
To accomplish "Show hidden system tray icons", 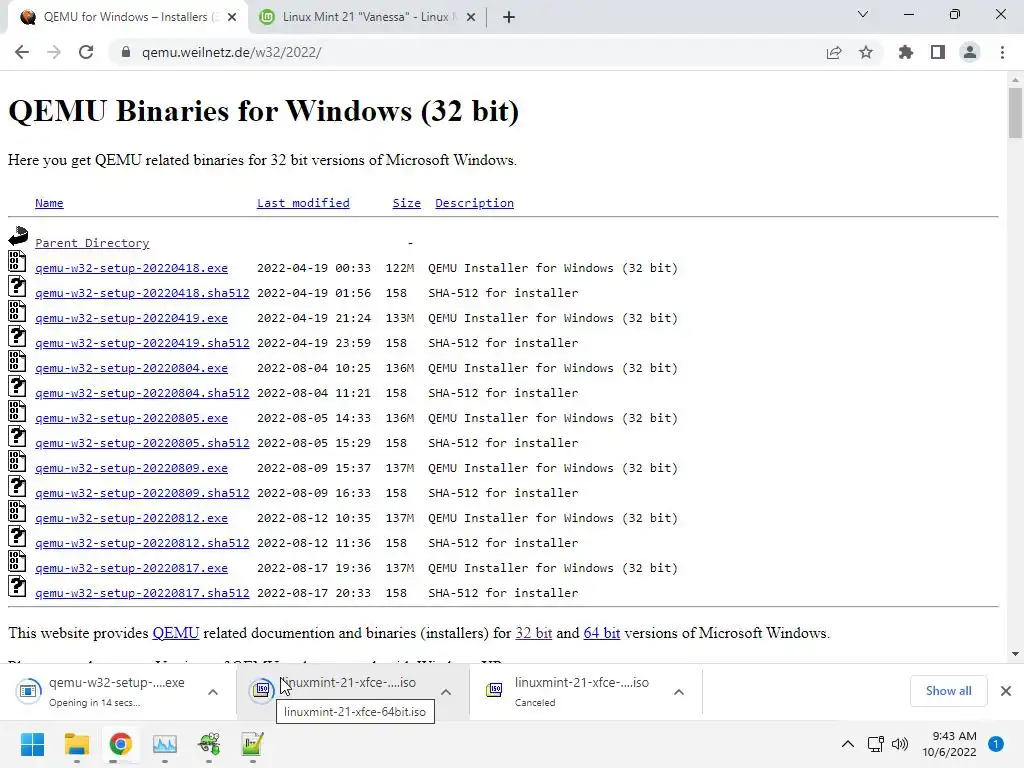I will 848,744.
